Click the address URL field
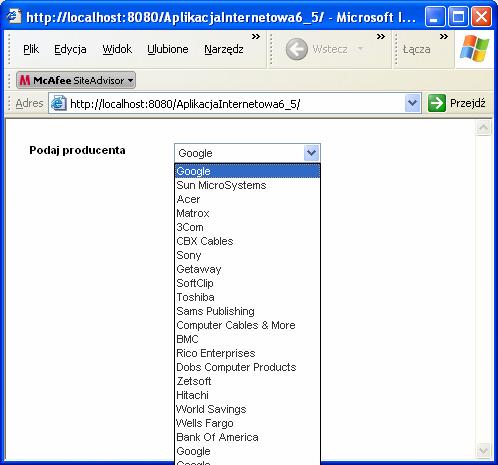498x465 pixels. (235, 104)
